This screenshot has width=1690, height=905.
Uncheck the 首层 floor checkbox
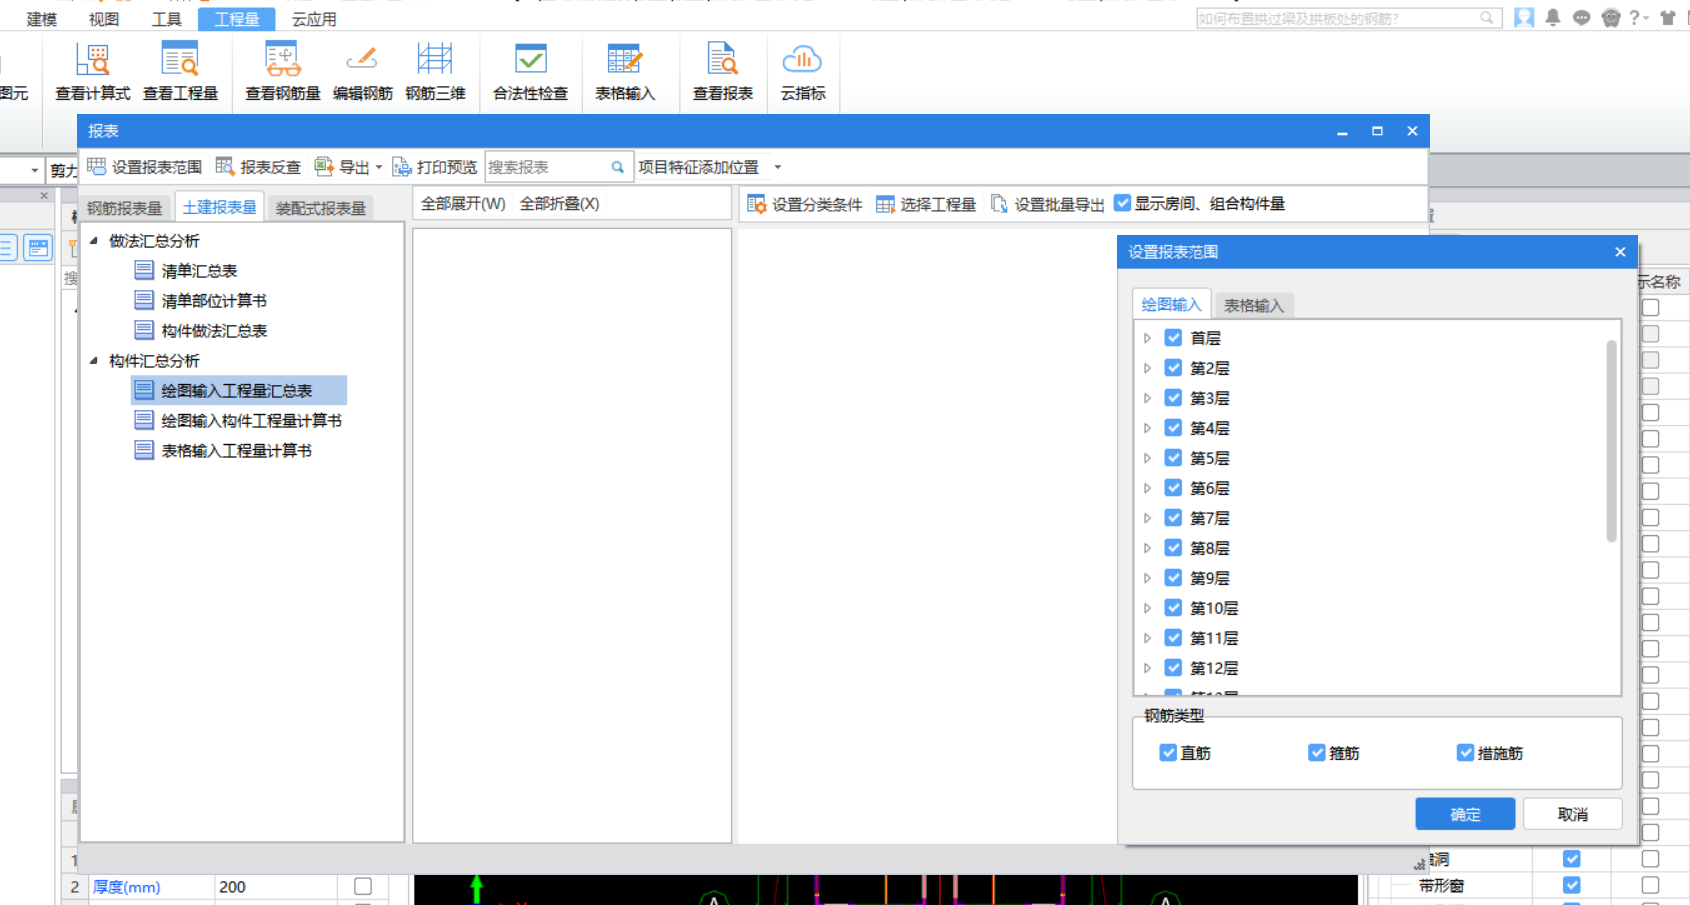pyautogui.click(x=1174, y=338)
